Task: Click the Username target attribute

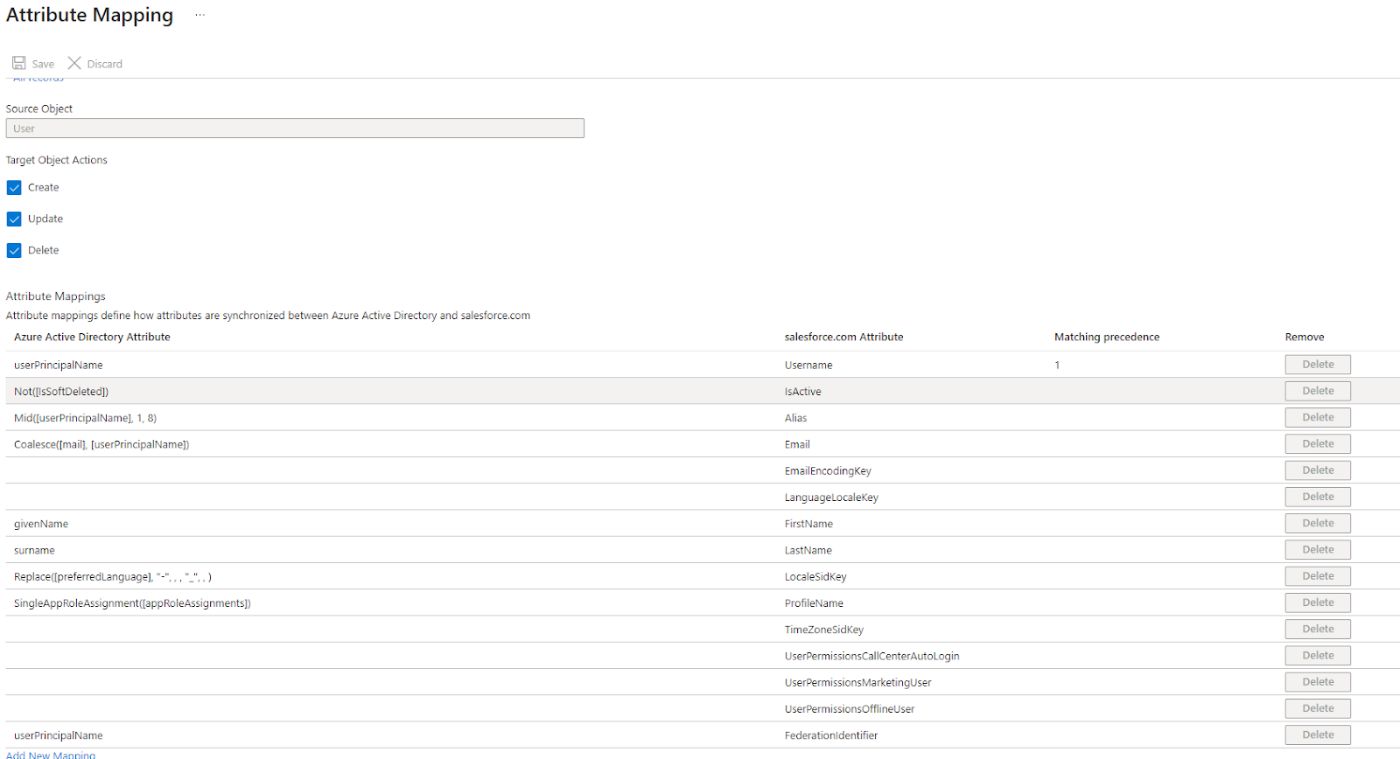Action: click(x=808, y=365)
